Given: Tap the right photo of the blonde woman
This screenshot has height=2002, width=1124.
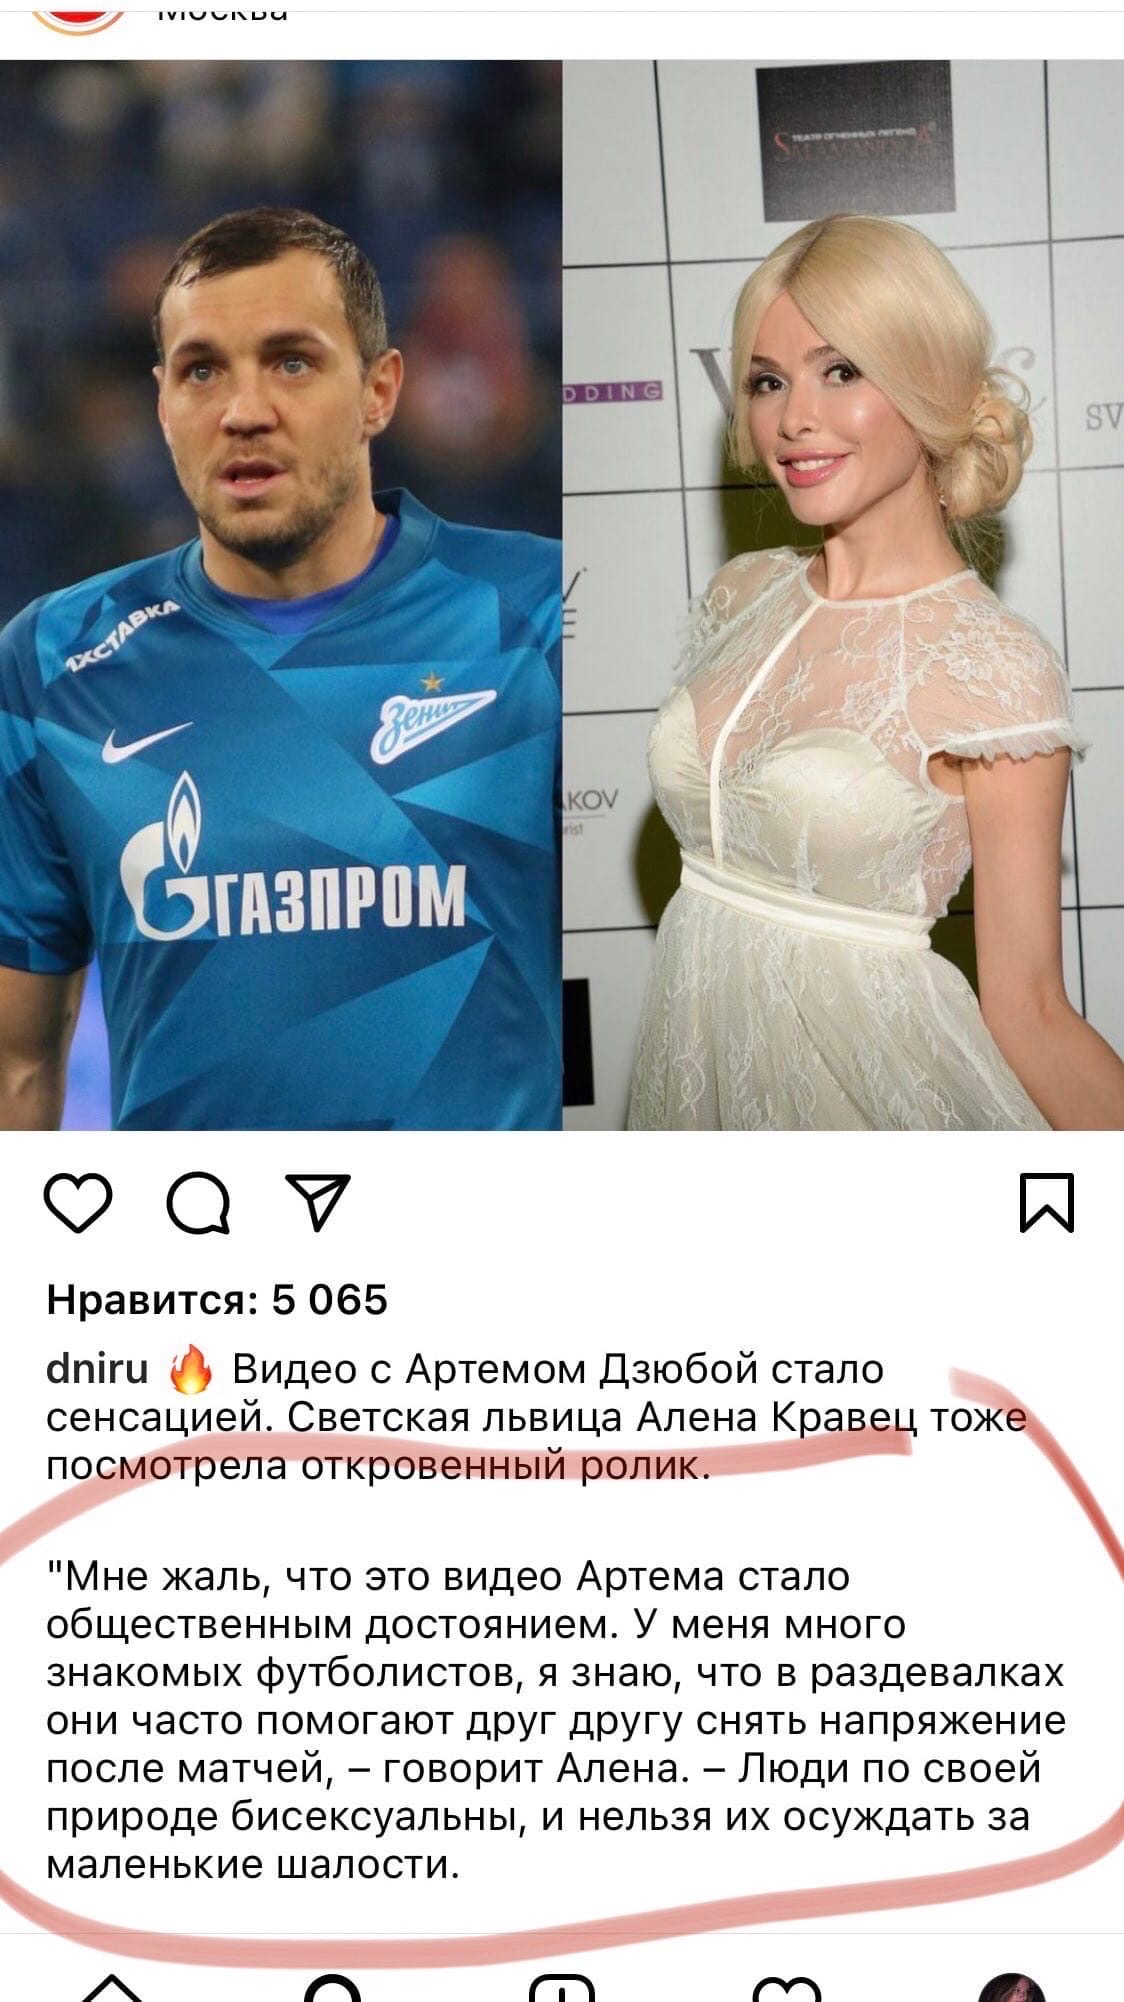Looking at the screenshot, I should [843, 595].
